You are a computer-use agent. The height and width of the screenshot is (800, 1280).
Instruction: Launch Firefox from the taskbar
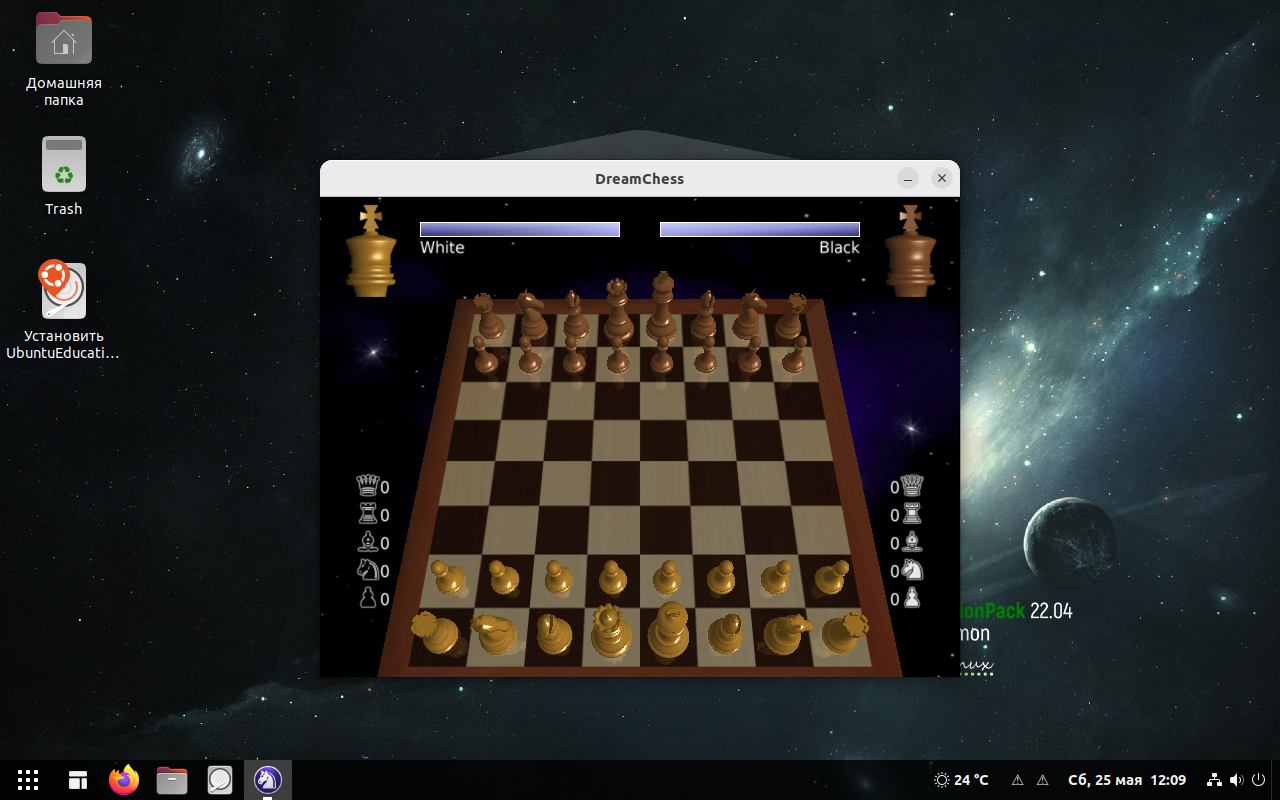coord(125,780)
